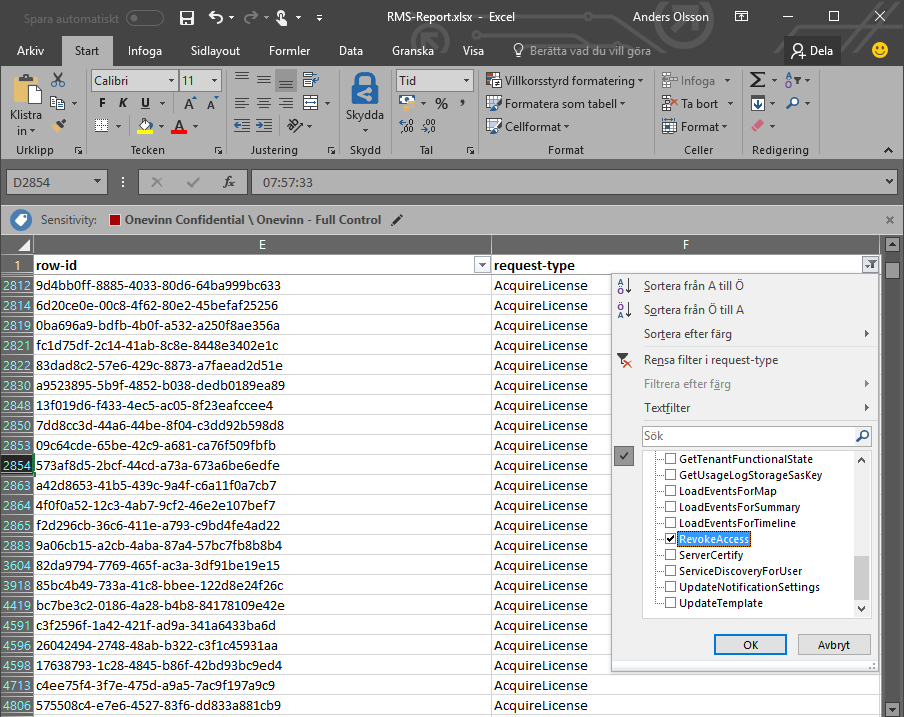Screen dimensions: 904x717
Task: Select Rensa filter i request-type
Action: (710, 360)
